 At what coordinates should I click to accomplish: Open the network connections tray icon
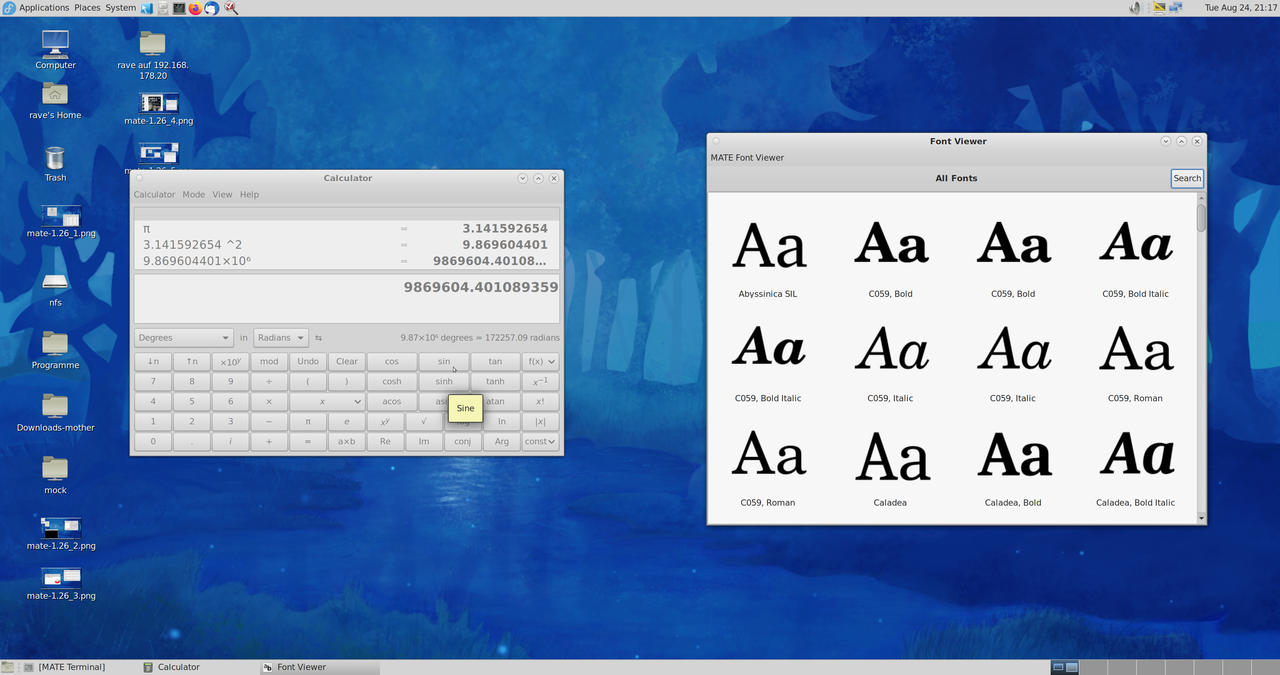(1175, 8)
